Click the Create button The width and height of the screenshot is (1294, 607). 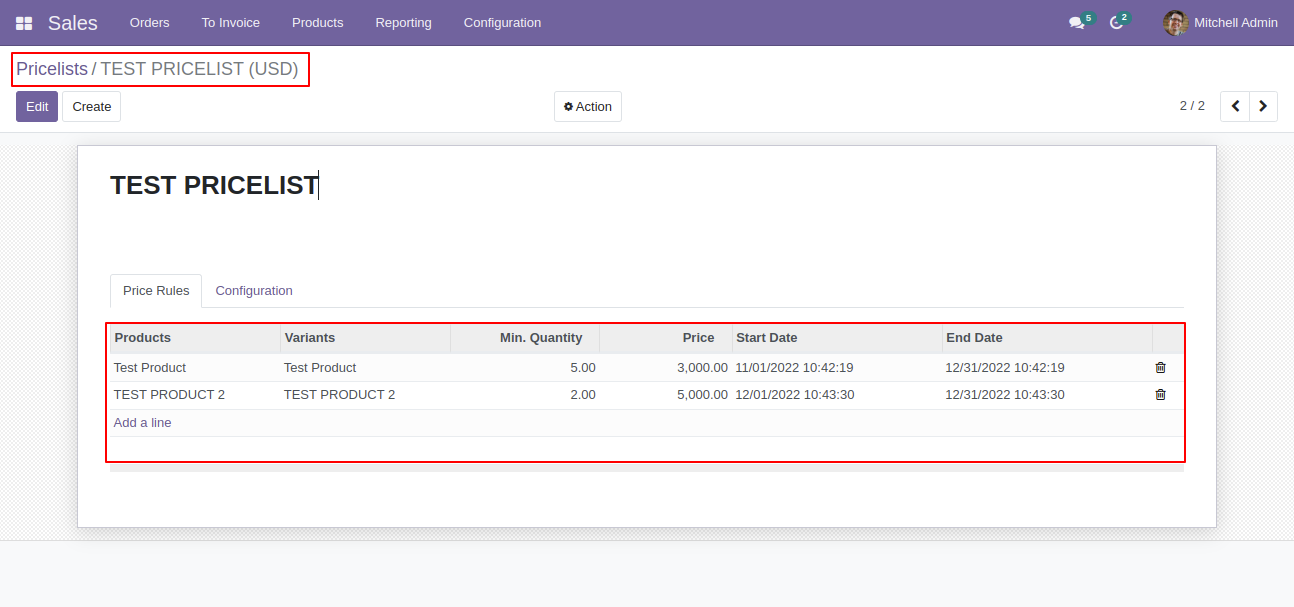point(91,106)
